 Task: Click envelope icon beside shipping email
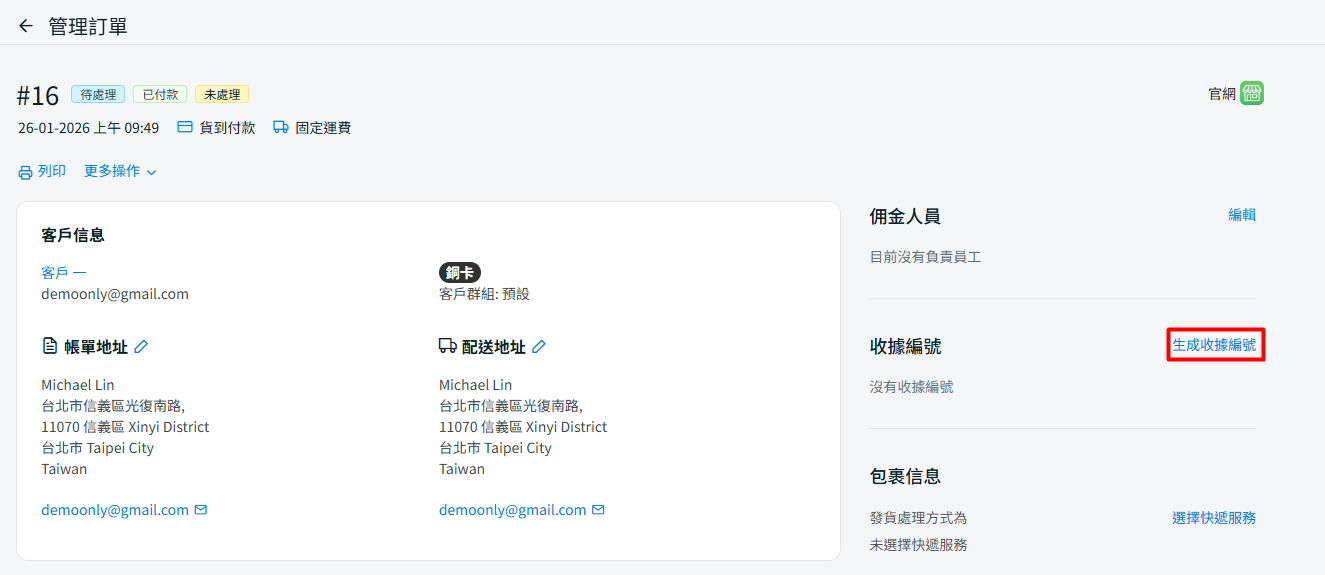tap(599, 510)
